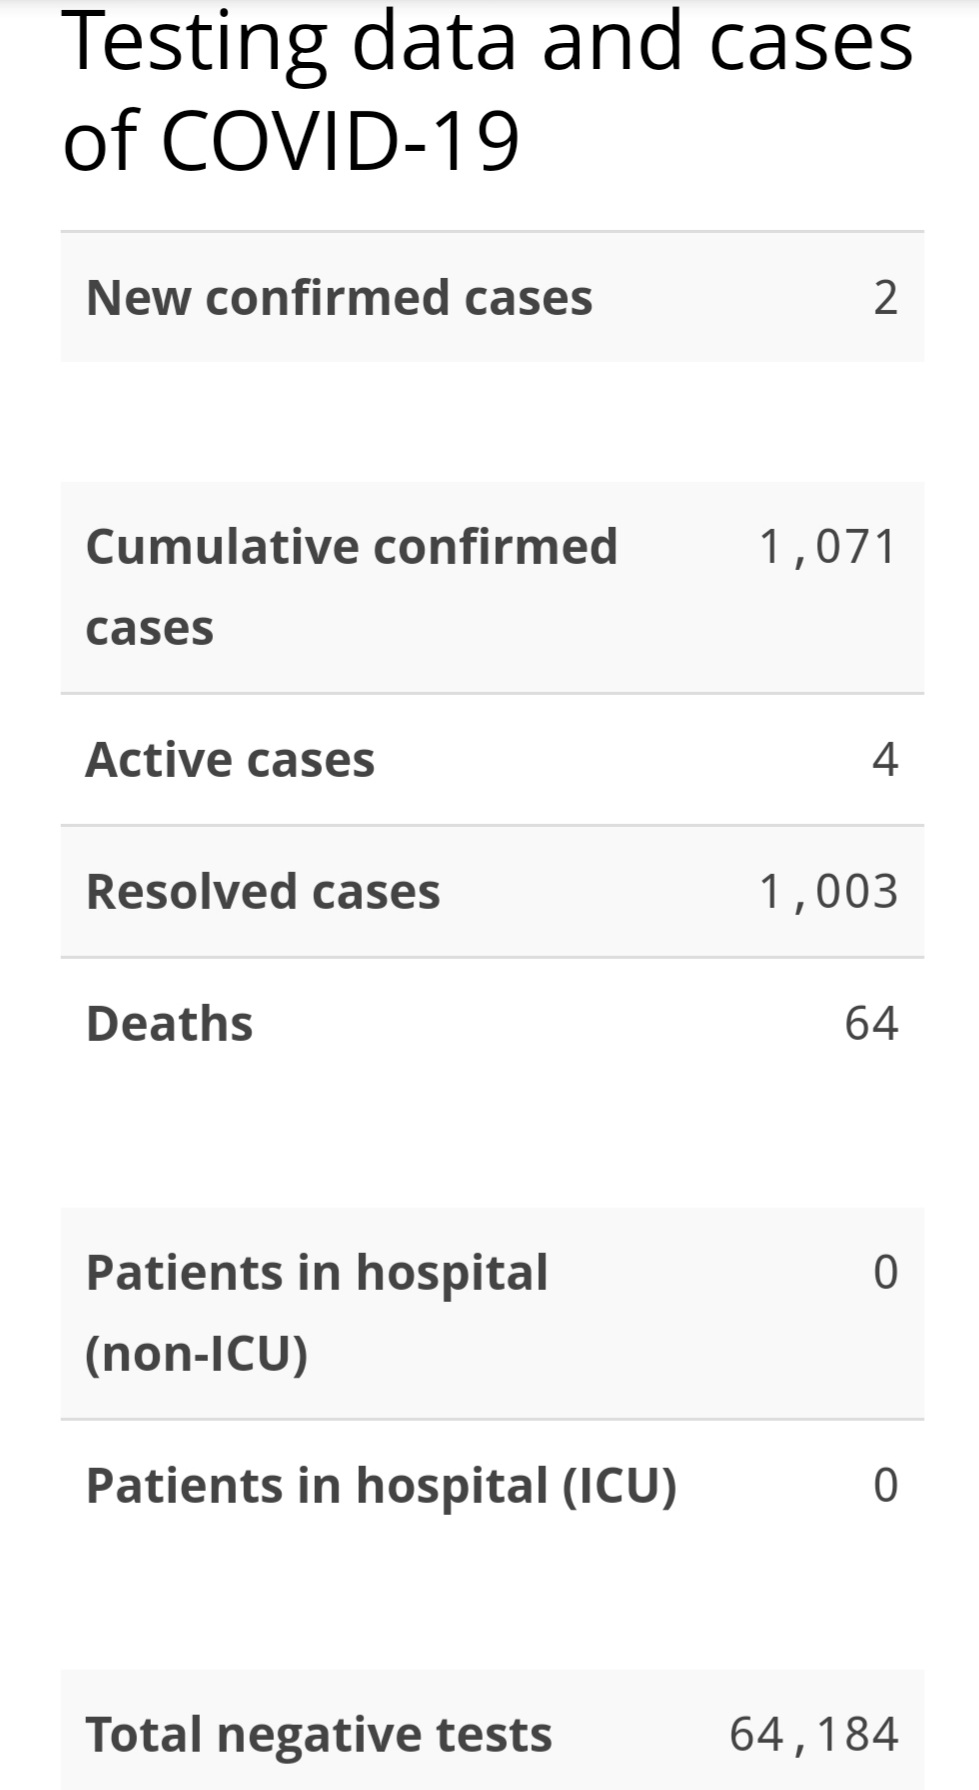Select the 'Active cases' row label
The image size is (979, 1790).
coord(230,760)
